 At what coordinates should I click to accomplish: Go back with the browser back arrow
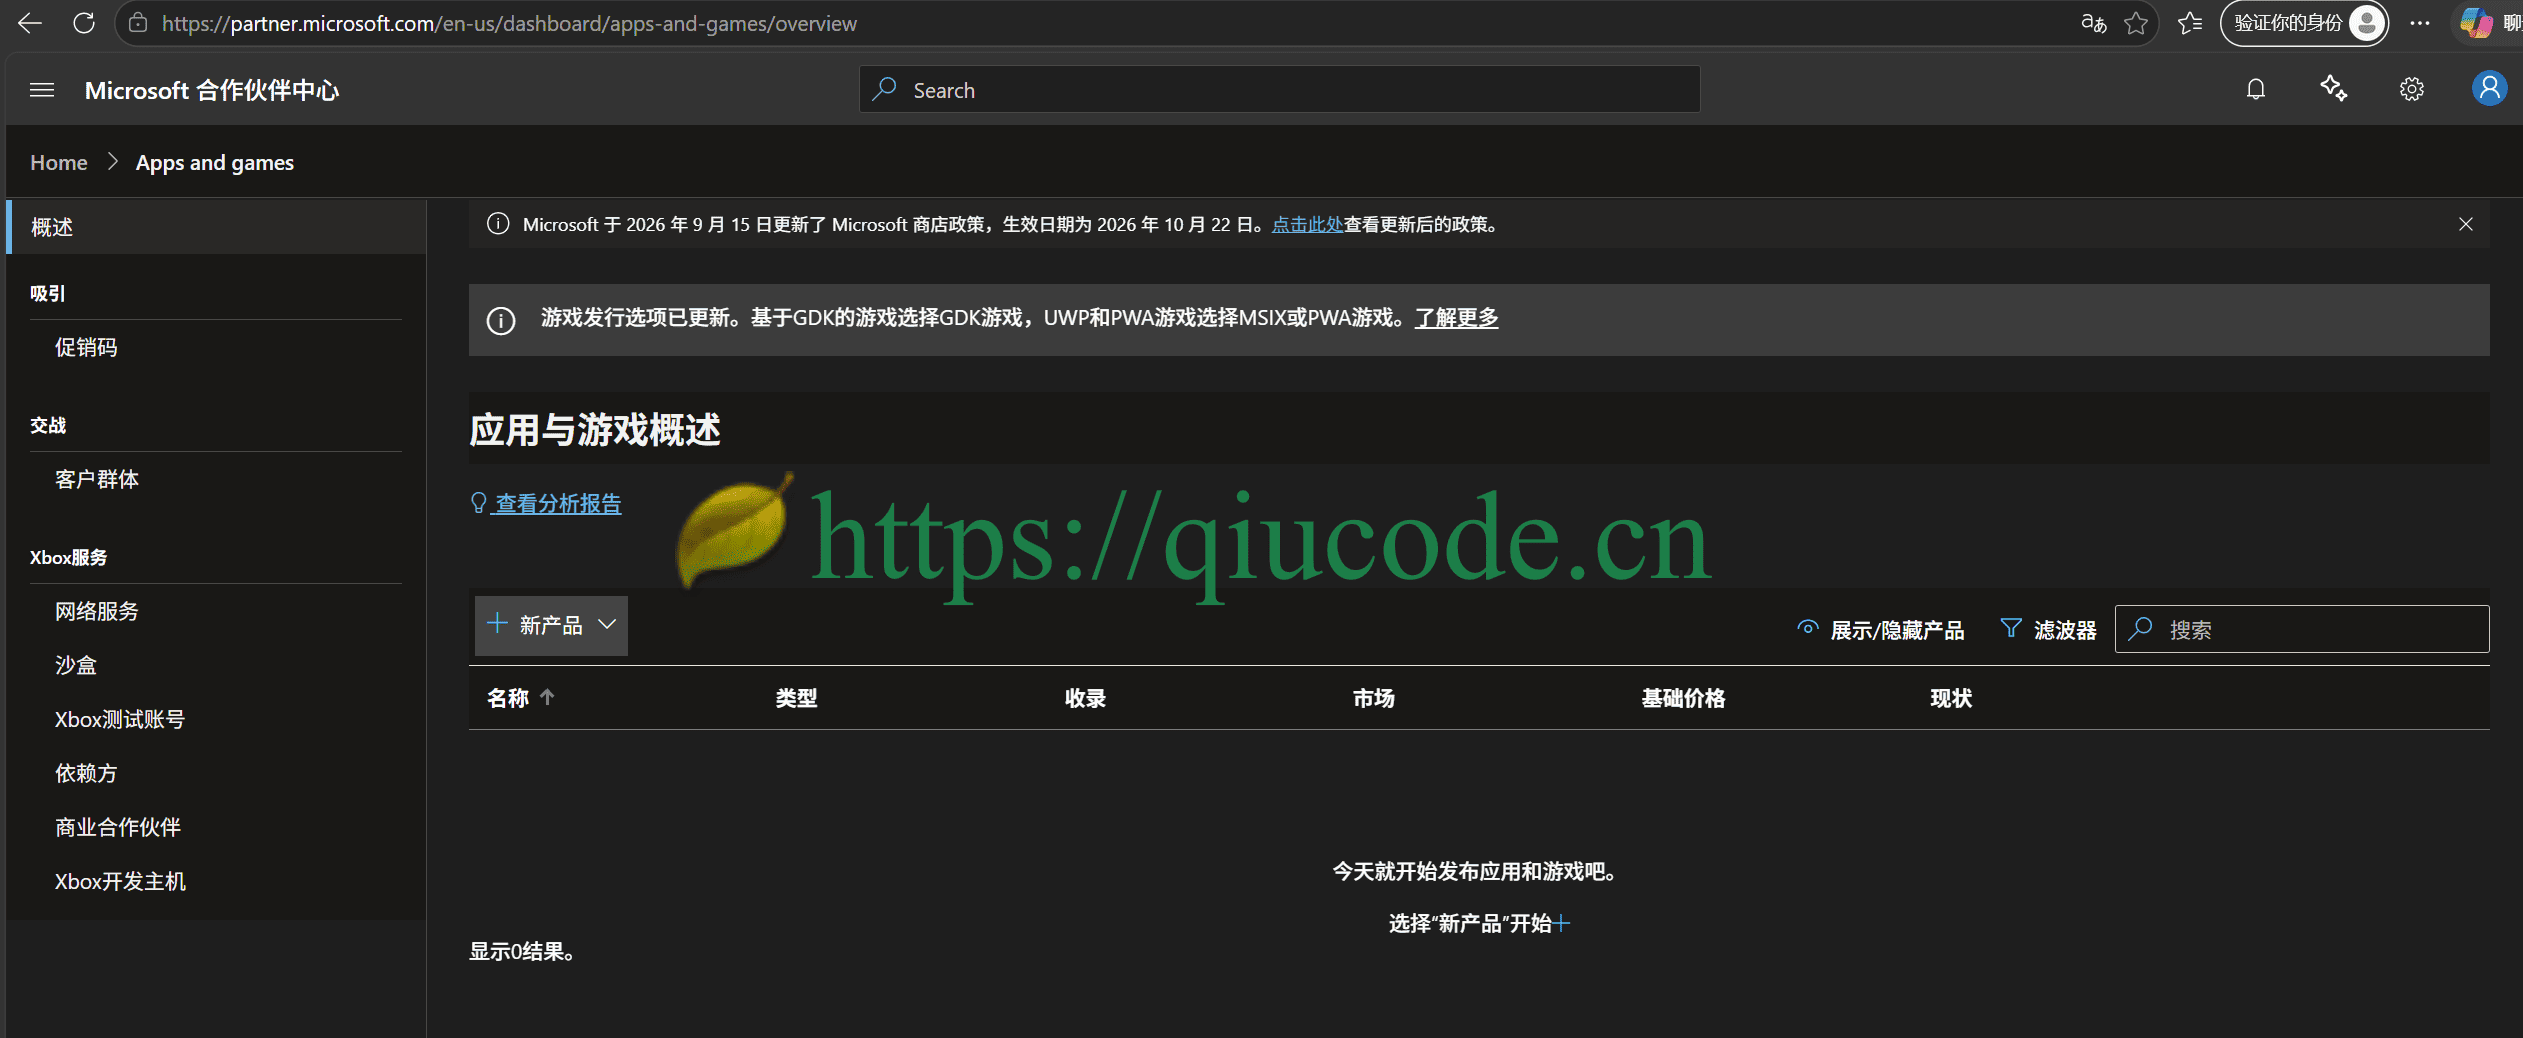(x=30, y=23)
